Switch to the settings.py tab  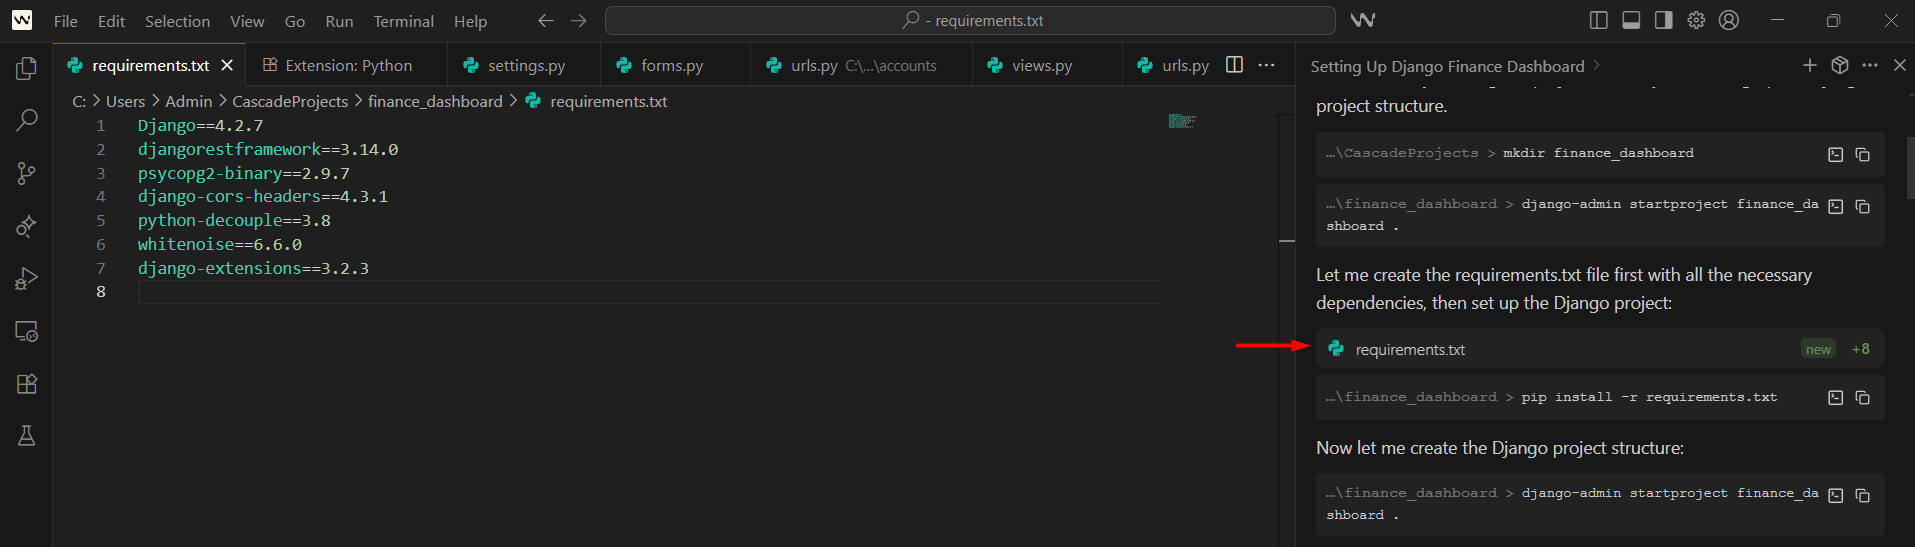pyautogui.click(x=524, y=65)
